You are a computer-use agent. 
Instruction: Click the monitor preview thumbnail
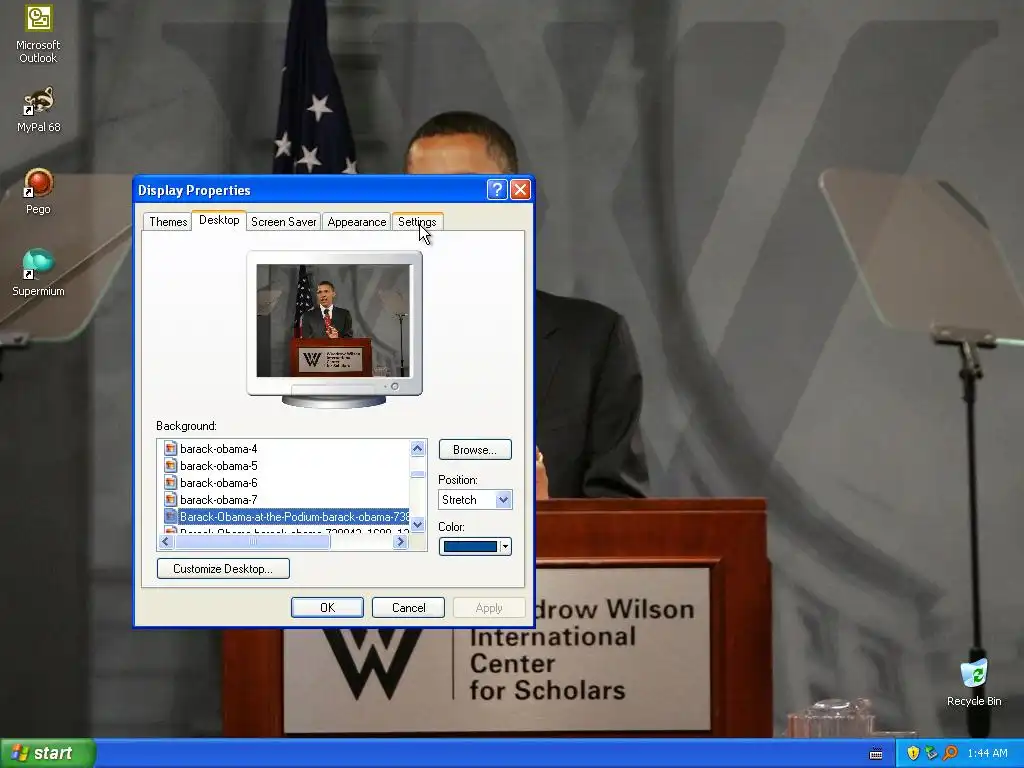point(334,321)
